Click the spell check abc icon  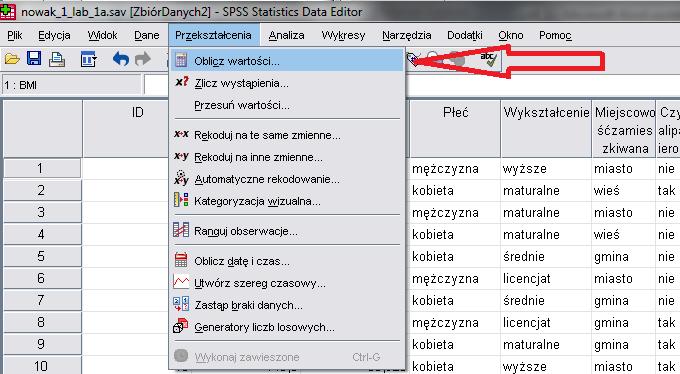(x=489, y=59)
